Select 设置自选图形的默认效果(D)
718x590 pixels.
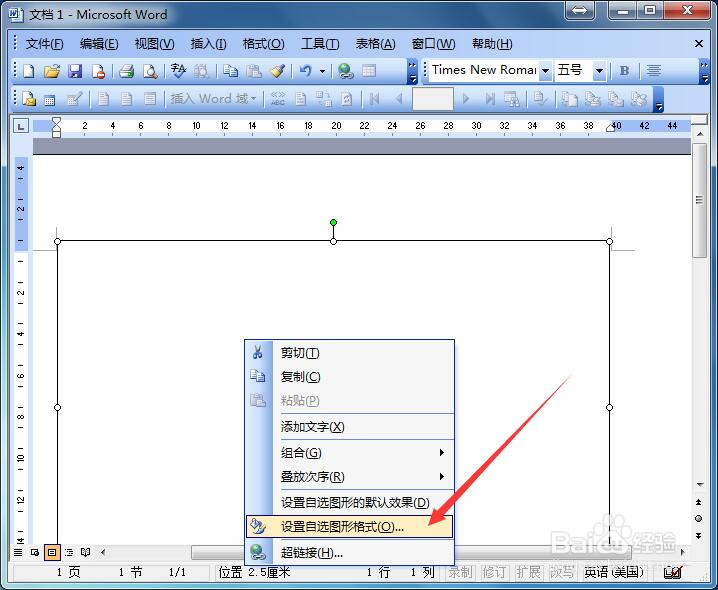click(350, 503)
